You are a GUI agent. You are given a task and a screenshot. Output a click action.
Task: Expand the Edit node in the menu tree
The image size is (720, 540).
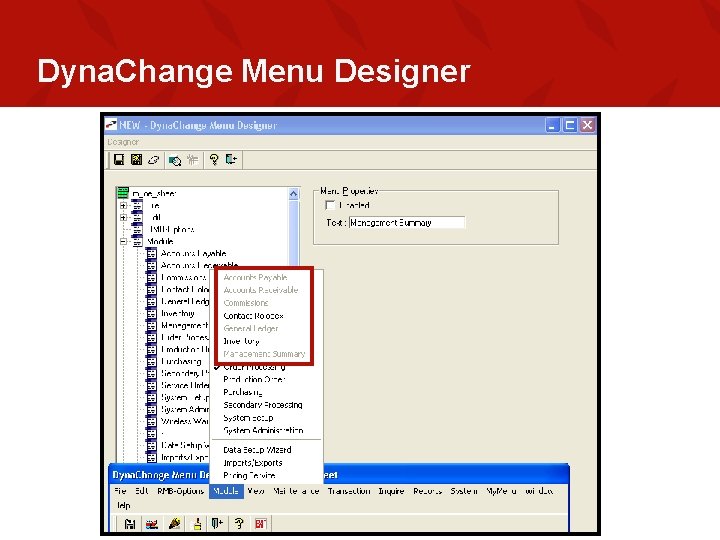tap(123, 218)
